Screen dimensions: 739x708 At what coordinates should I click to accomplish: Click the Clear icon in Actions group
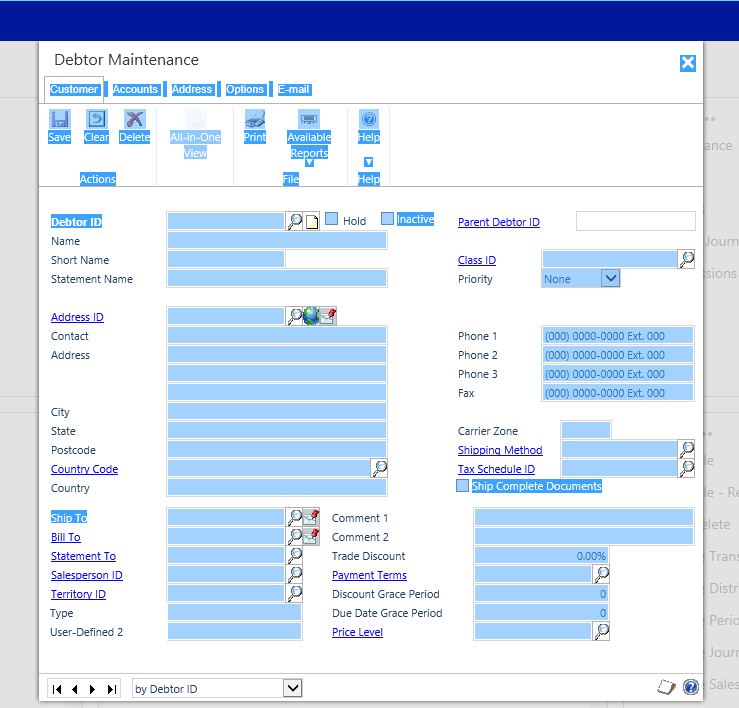pyautogui.click(x=96, y=120)
